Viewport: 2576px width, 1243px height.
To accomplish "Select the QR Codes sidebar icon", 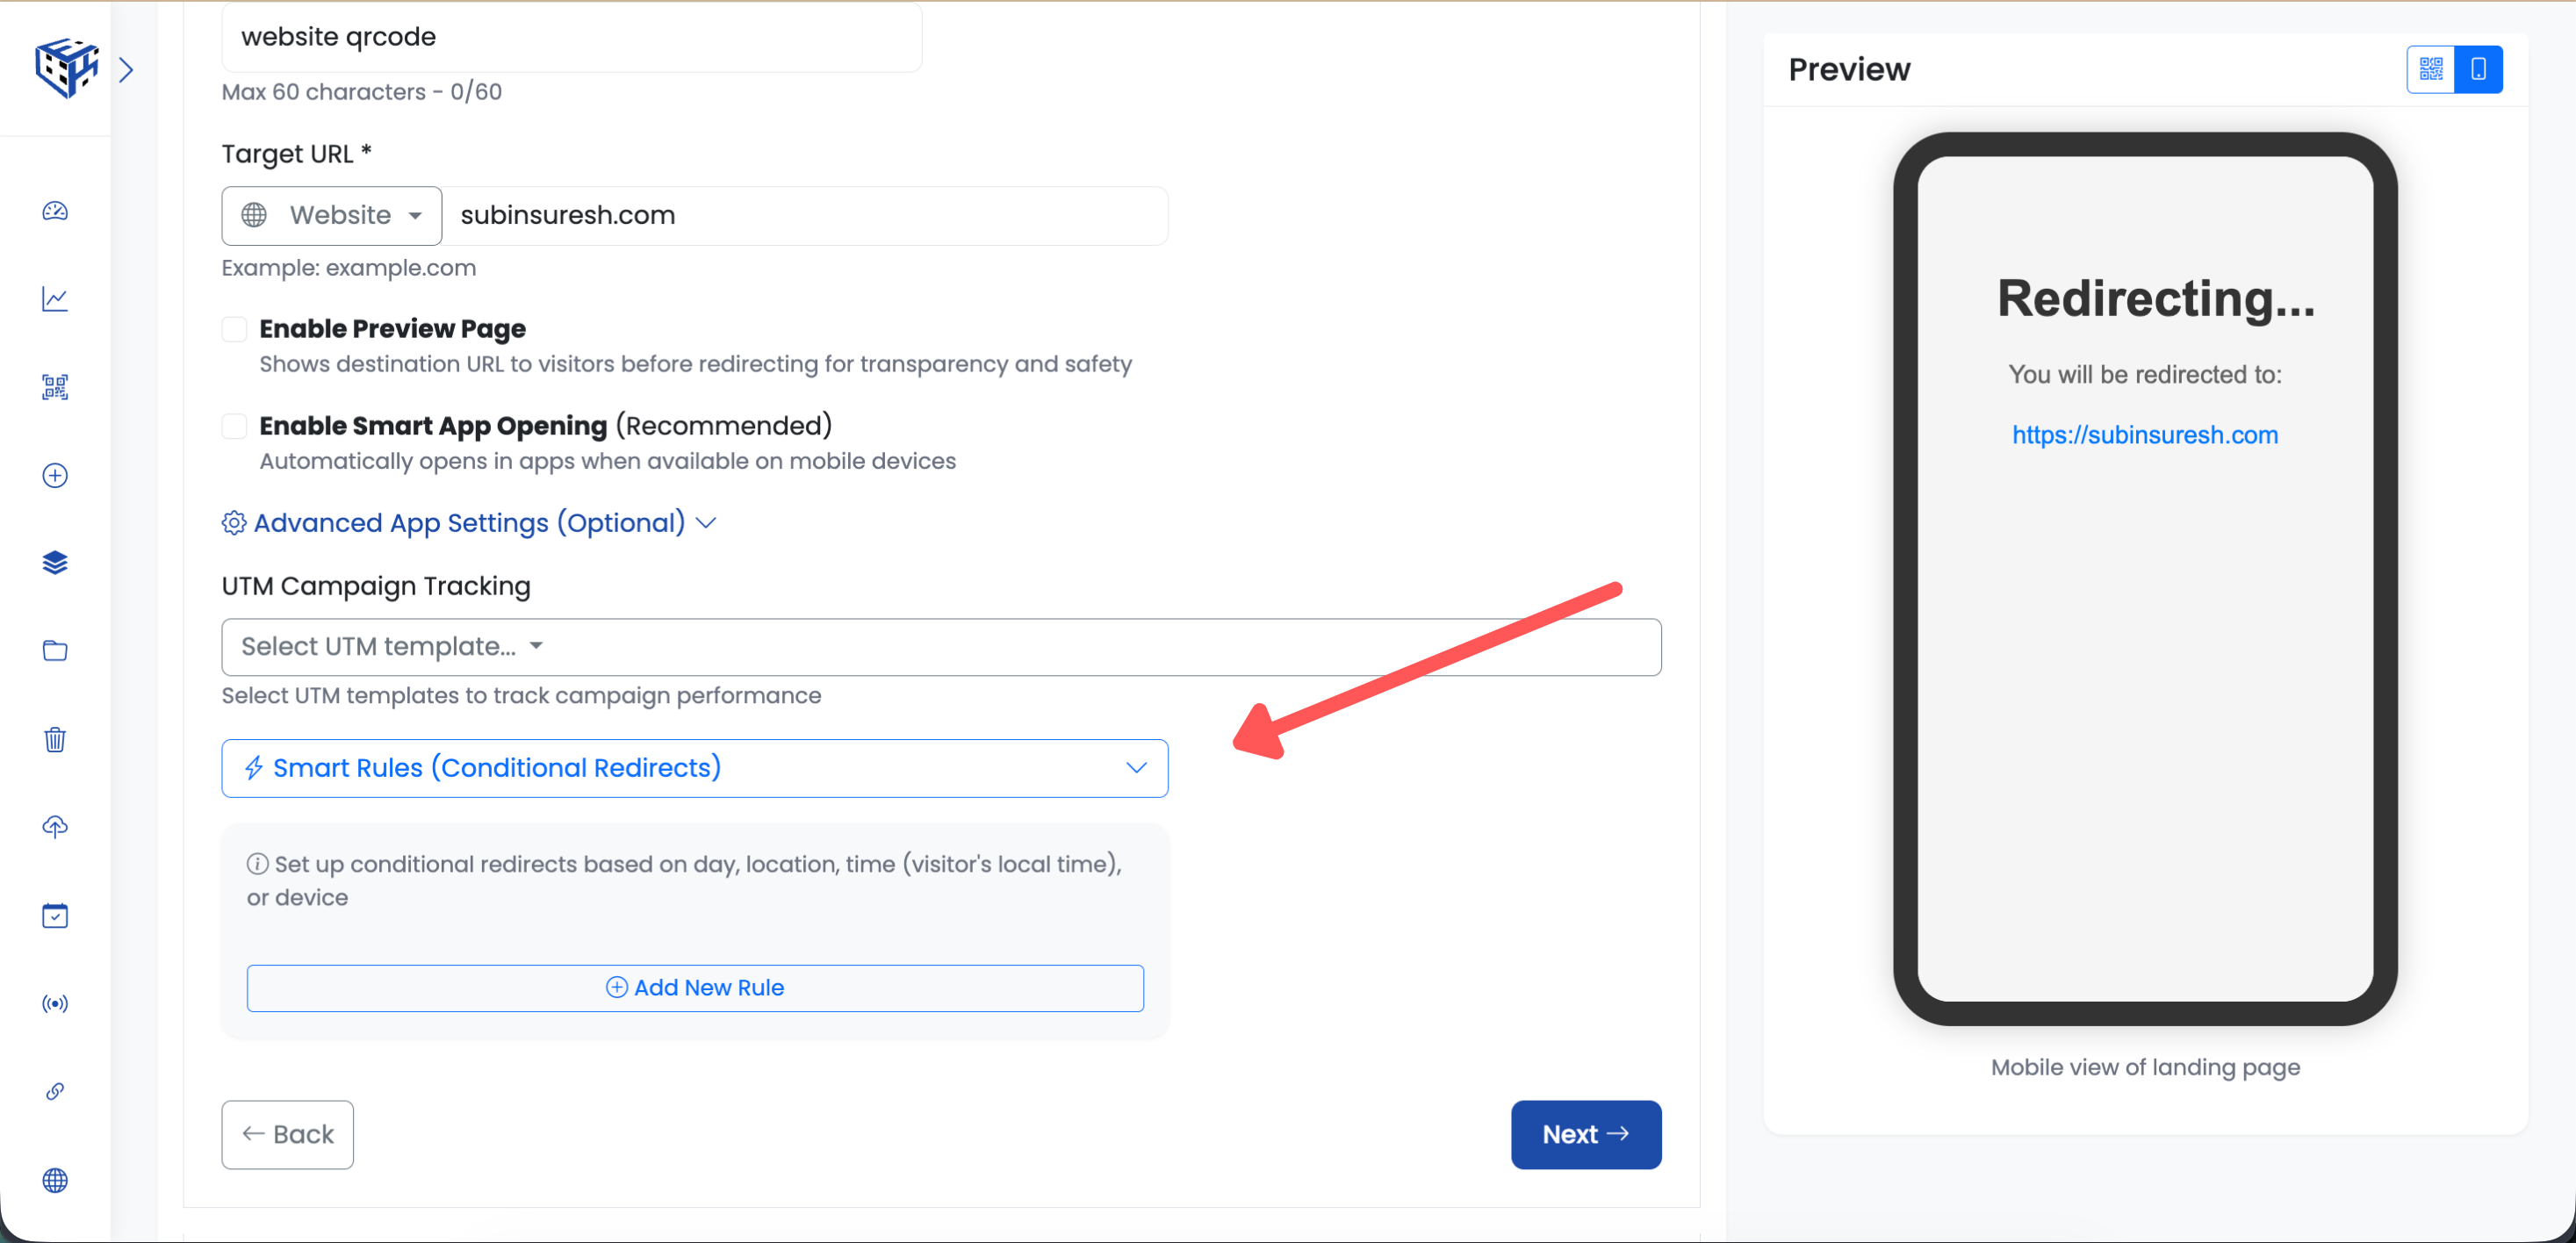I will 55,387.
